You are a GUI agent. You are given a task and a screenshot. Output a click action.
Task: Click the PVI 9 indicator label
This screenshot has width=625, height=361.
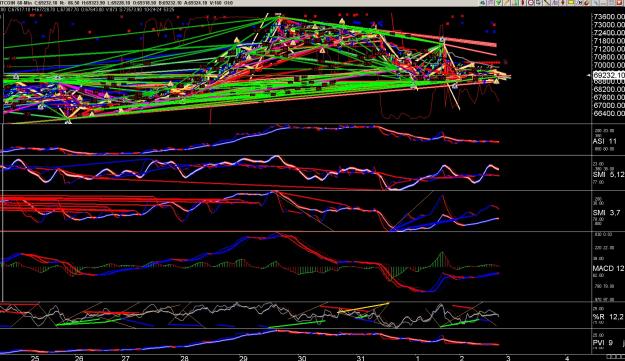pos(603,343)
